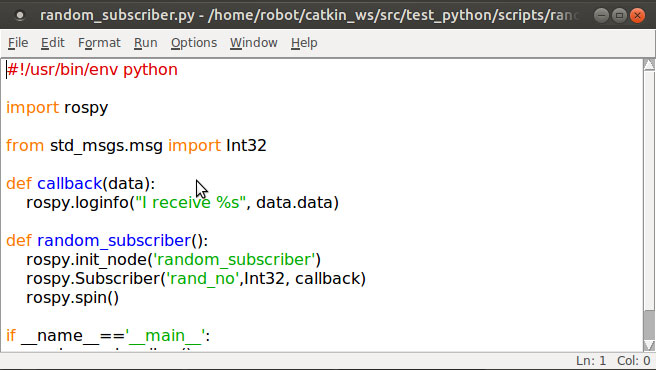The width and height of the screenshot is (656, 370).
Task: Click the 'callback' function name in def line
Action: tap(69, 183)
